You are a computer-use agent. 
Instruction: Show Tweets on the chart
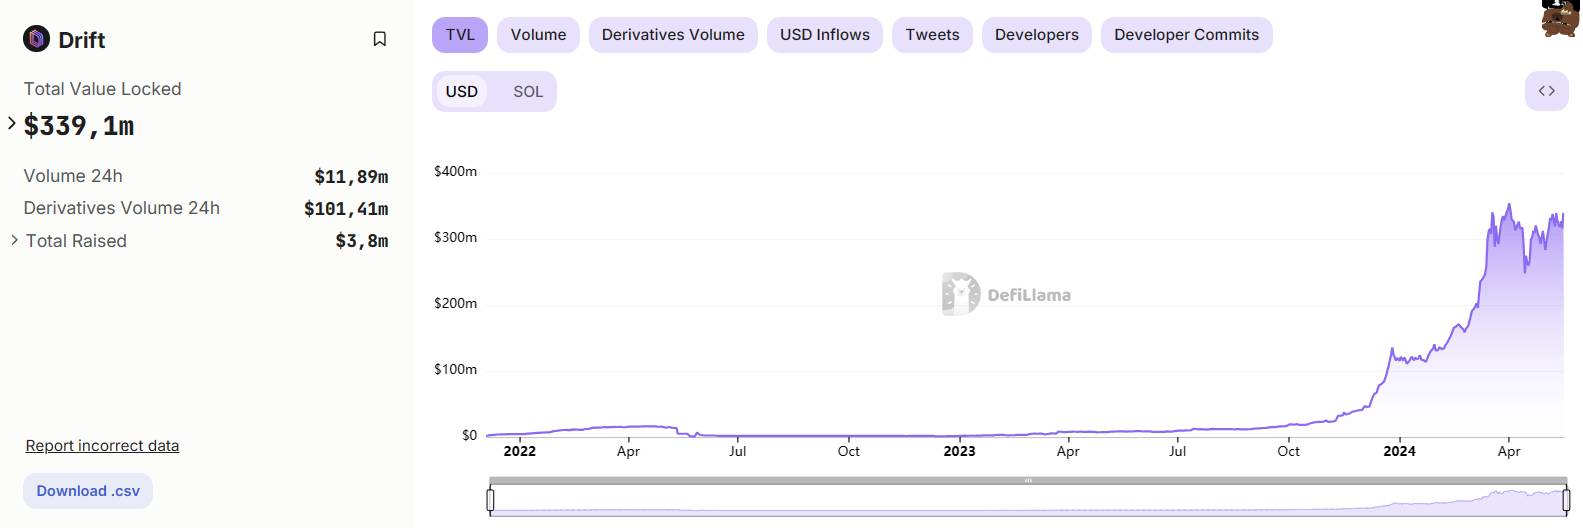pos(932,35)
